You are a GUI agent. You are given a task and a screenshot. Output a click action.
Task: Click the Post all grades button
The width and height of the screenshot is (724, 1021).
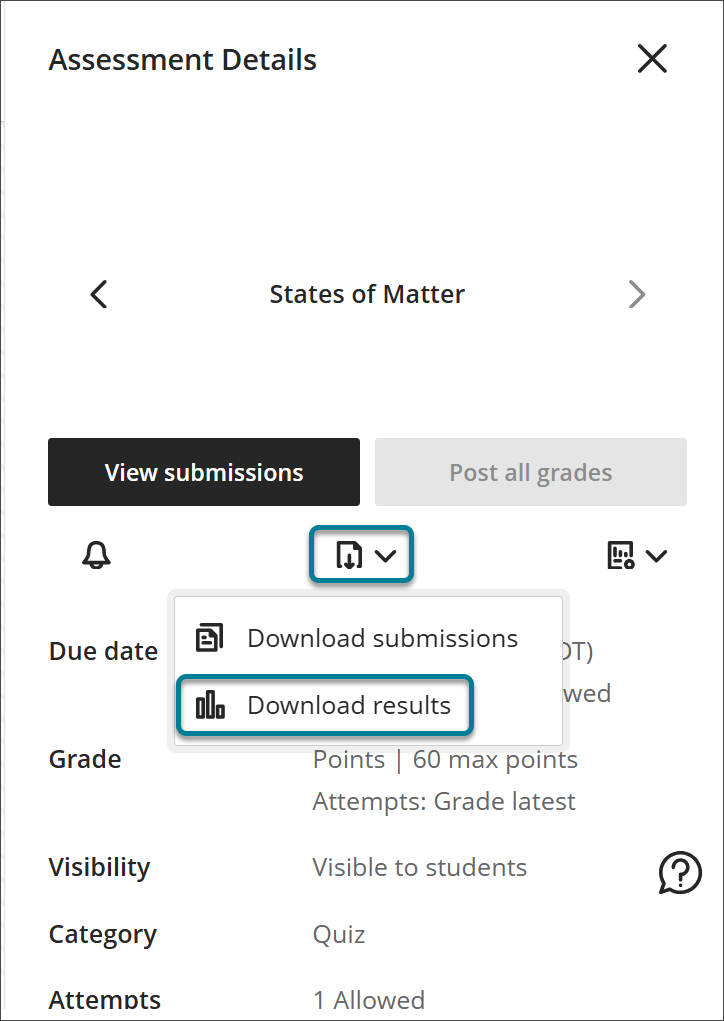coord(531,472)
